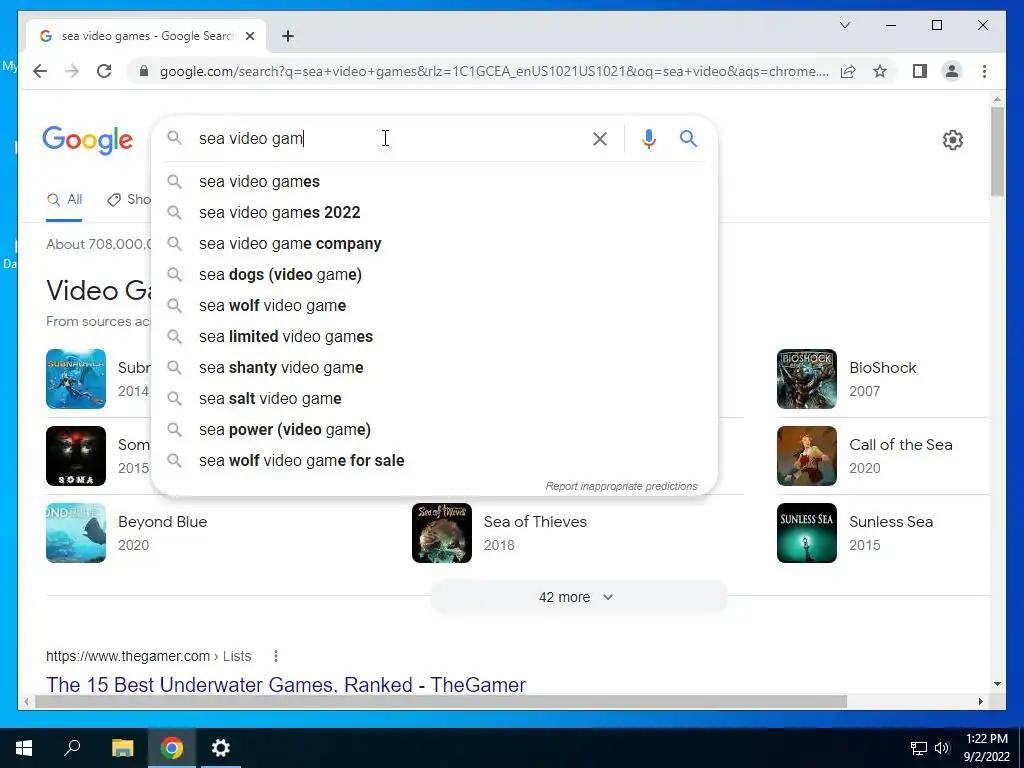Open the Chrome side panel icon
Viewport: 1024px width, 768px height.
click(920, 71)
